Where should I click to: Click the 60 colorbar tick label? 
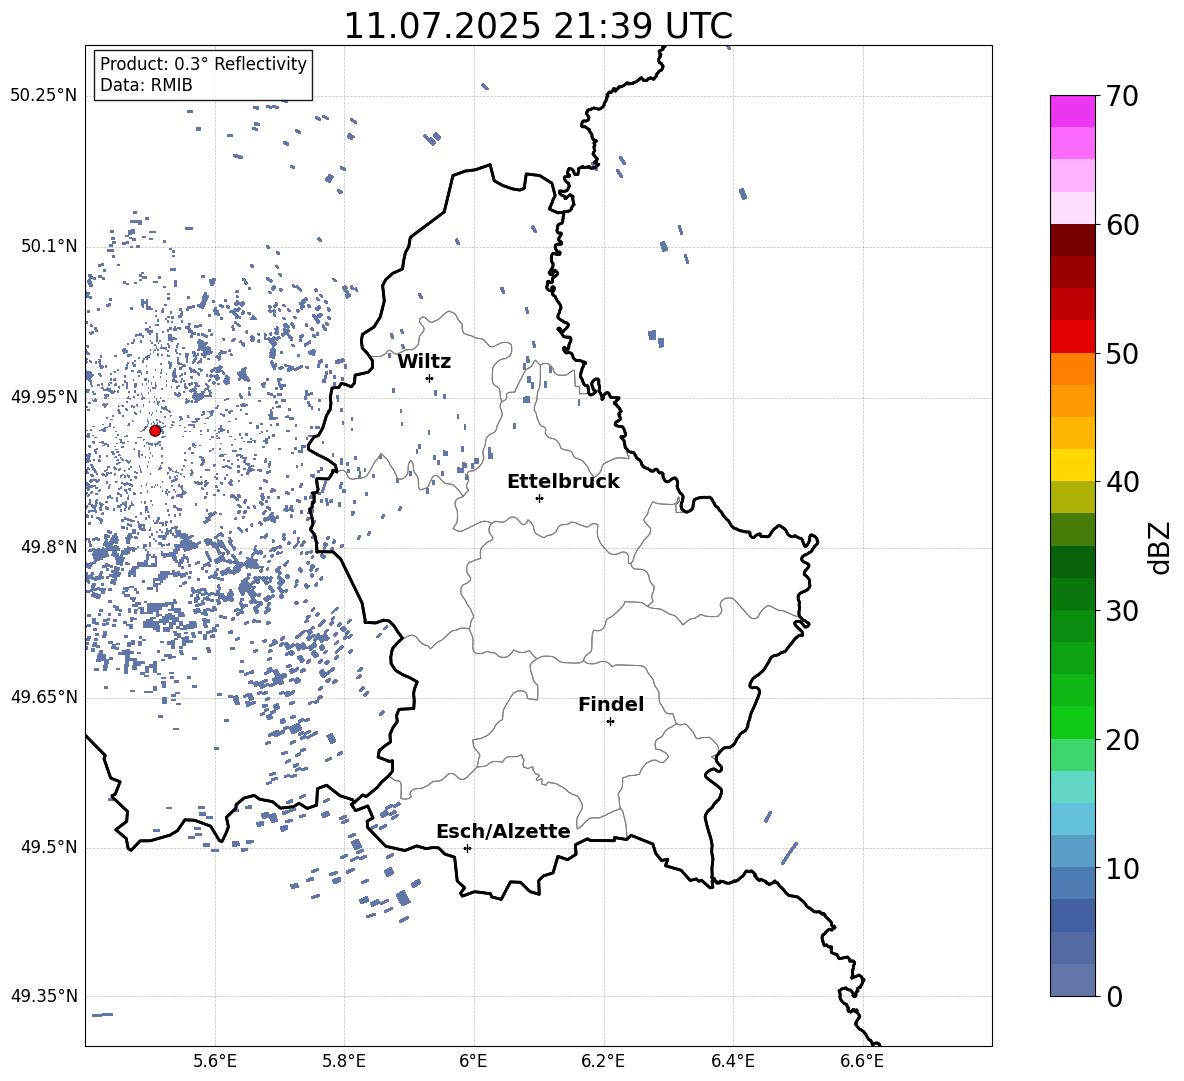1122,225
